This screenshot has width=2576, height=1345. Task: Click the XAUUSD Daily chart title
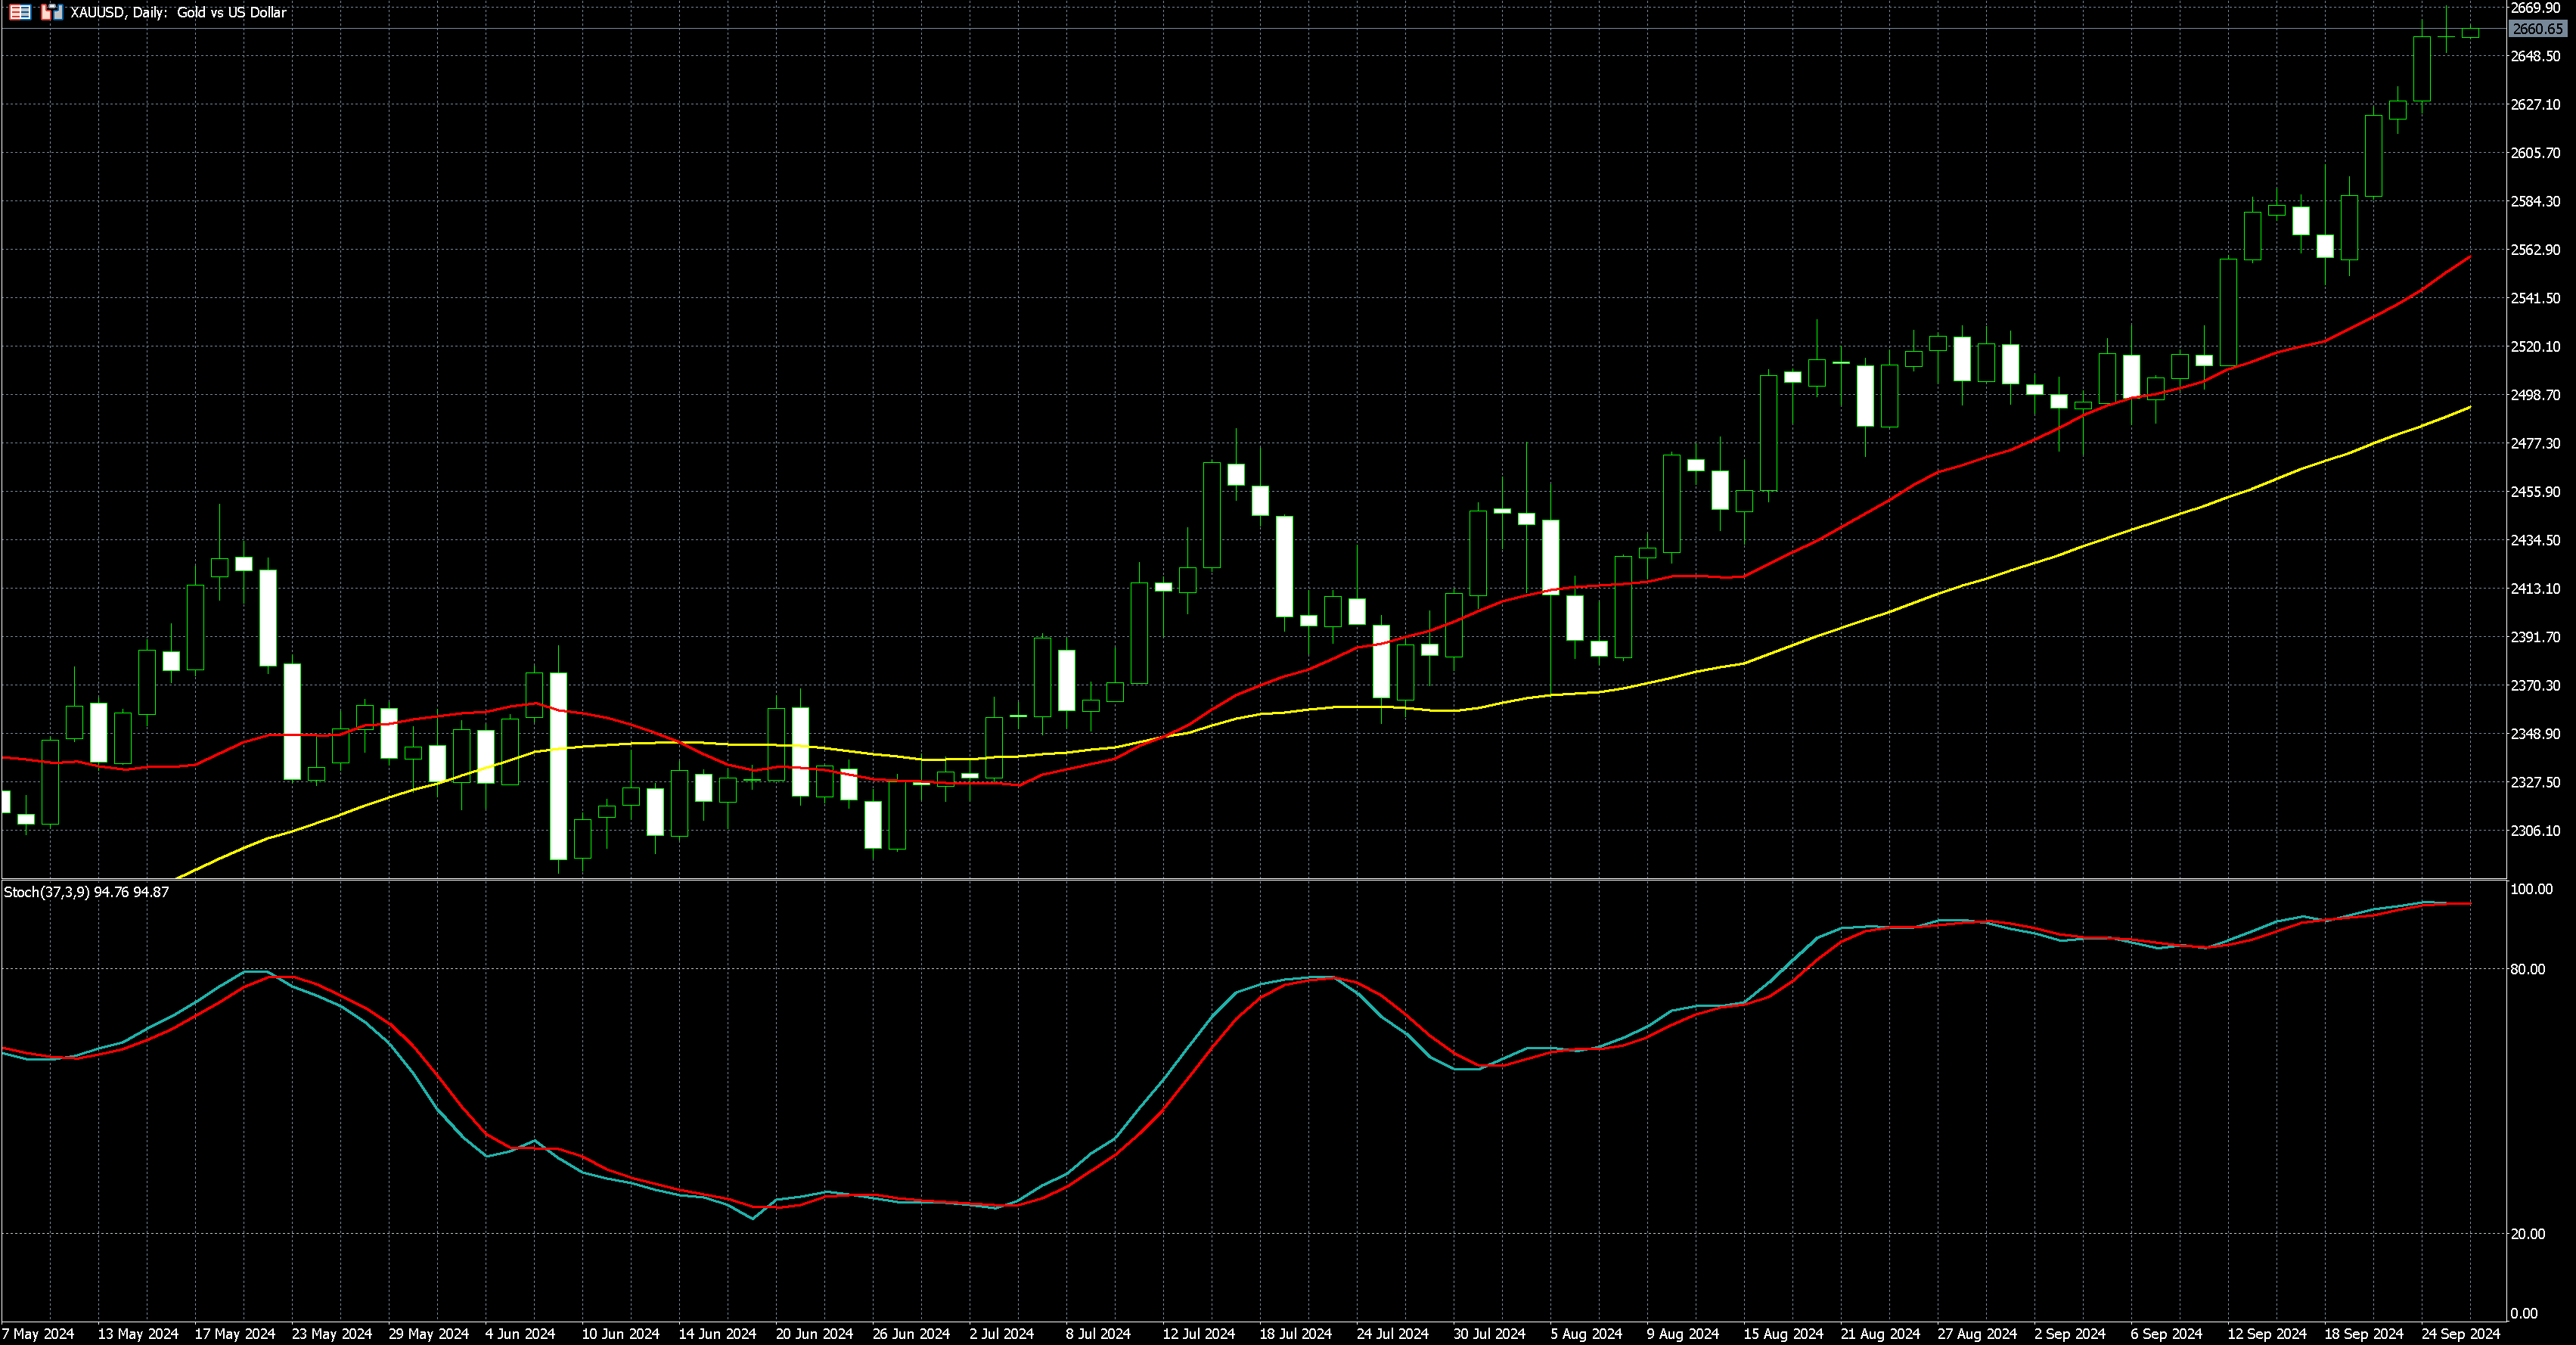coord(178,12)
